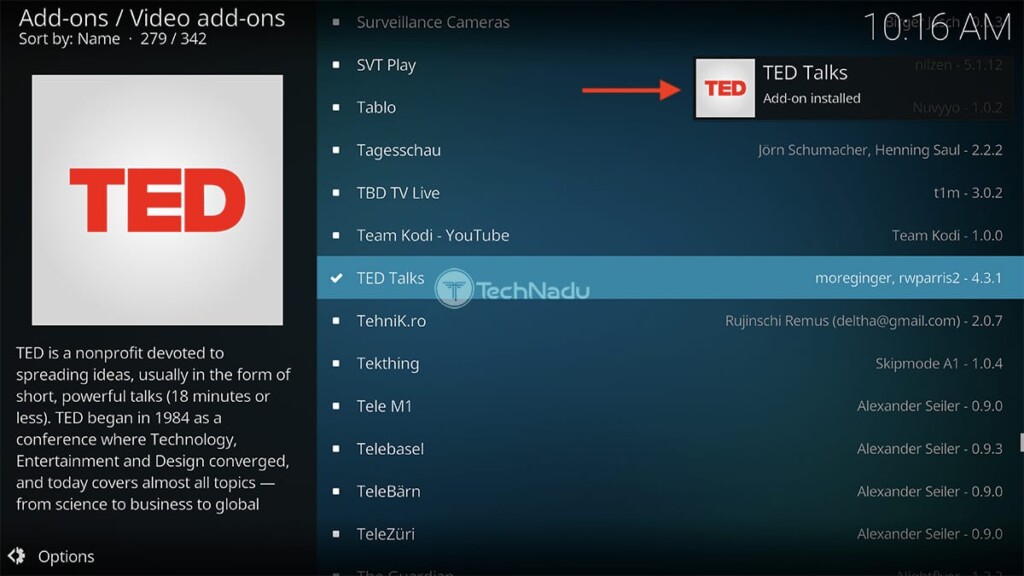
Task: Click the Tagesschau bullet marker
Action: tap(336, 150)
